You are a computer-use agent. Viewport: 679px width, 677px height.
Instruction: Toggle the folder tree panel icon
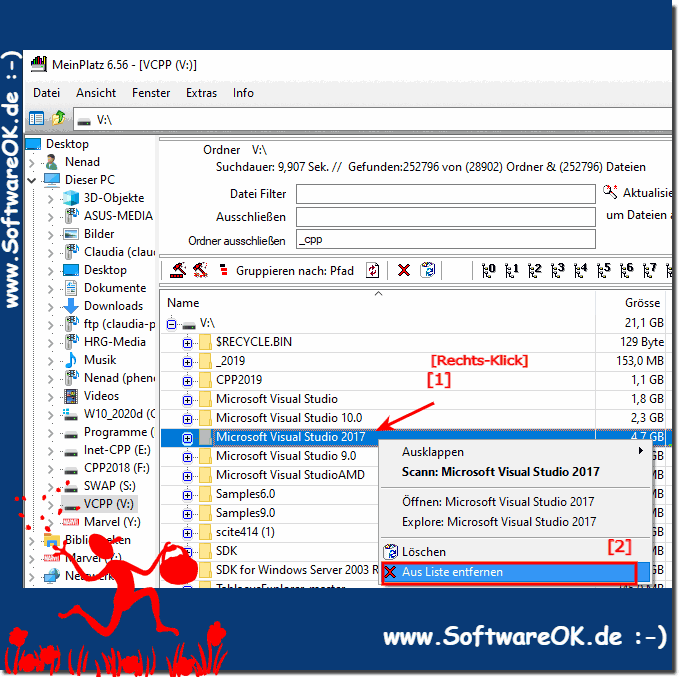point(36,118)
